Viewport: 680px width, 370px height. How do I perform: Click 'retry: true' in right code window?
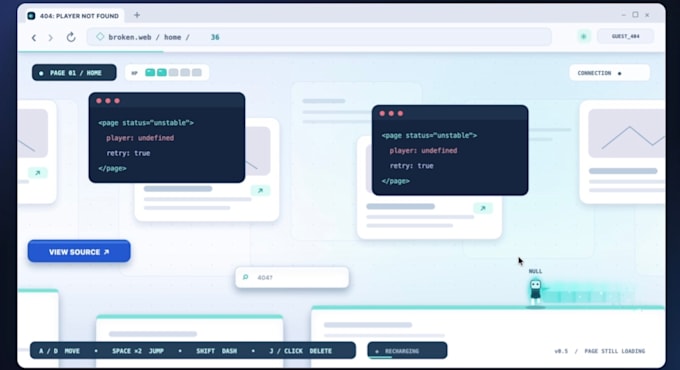(412, 166)
